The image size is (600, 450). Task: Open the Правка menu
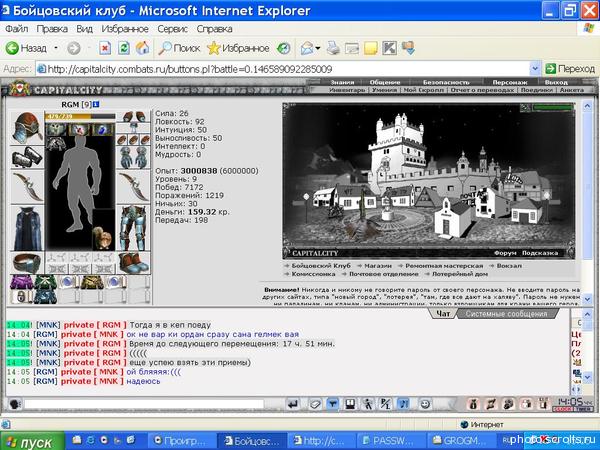click(52, 29)
